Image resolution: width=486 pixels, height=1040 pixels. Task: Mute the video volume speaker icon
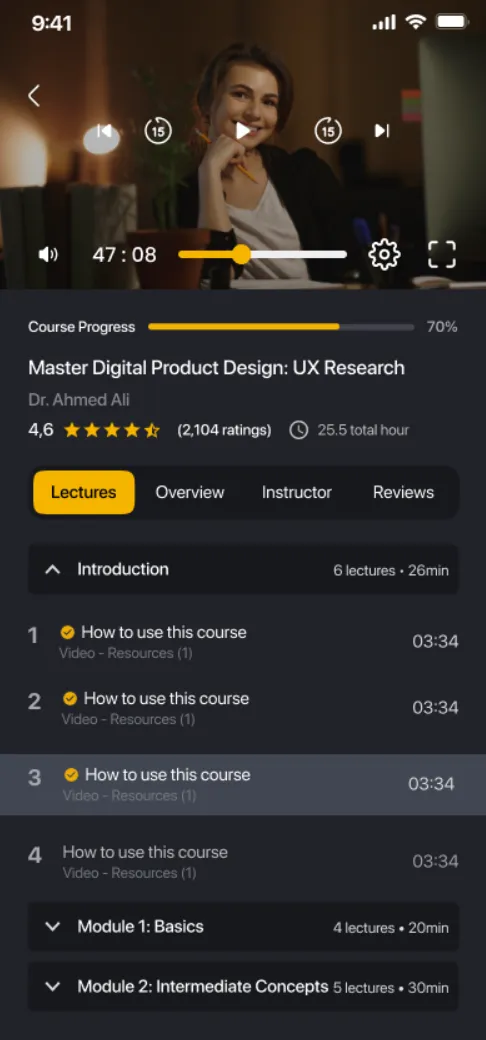[x=48, y=255]
